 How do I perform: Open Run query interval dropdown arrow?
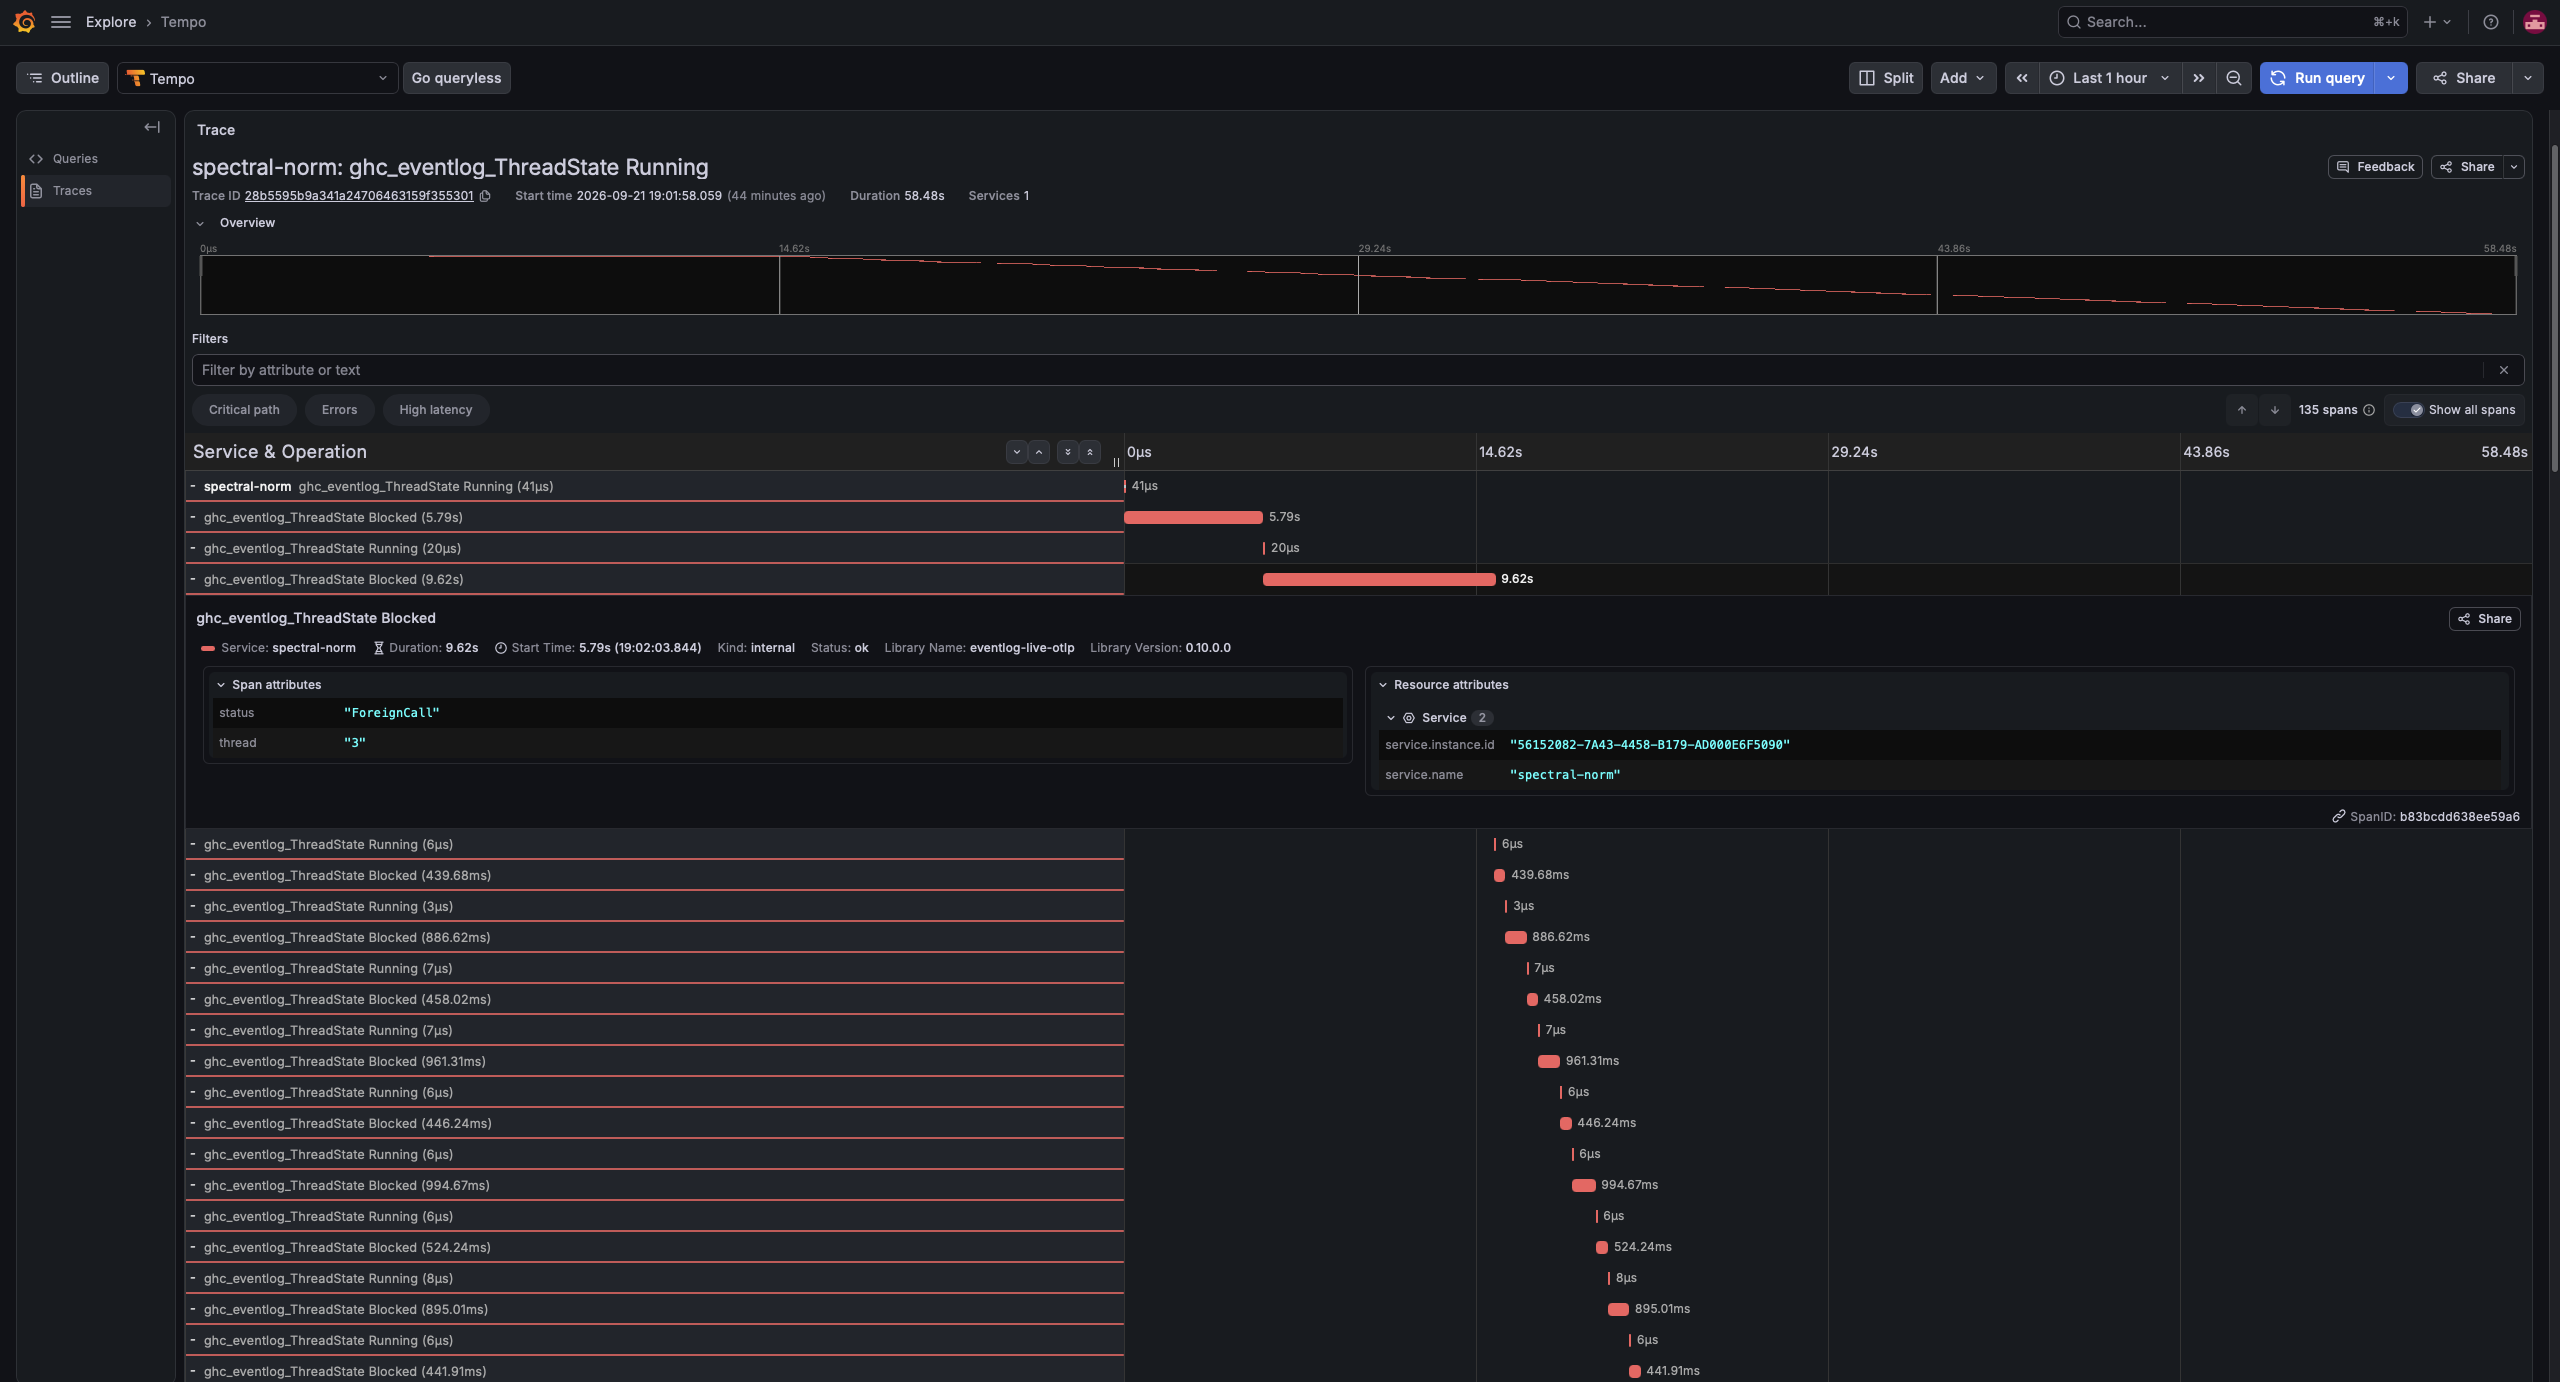[2391, 78]
